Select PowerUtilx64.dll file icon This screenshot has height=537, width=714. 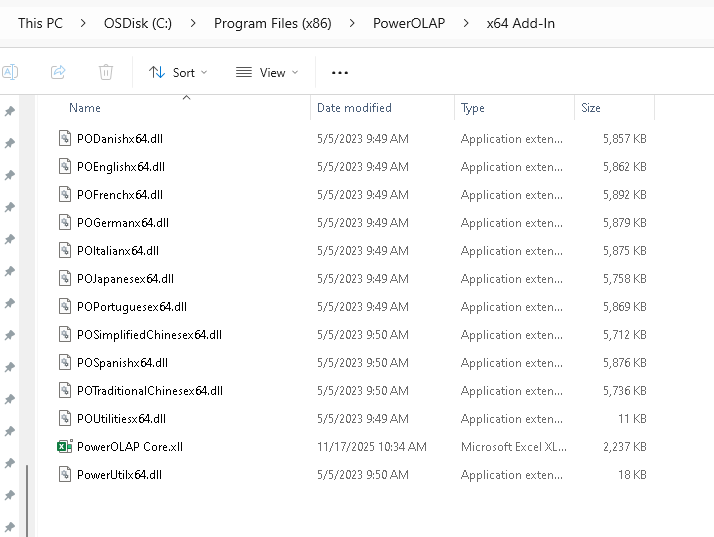(x=65, y=474)
